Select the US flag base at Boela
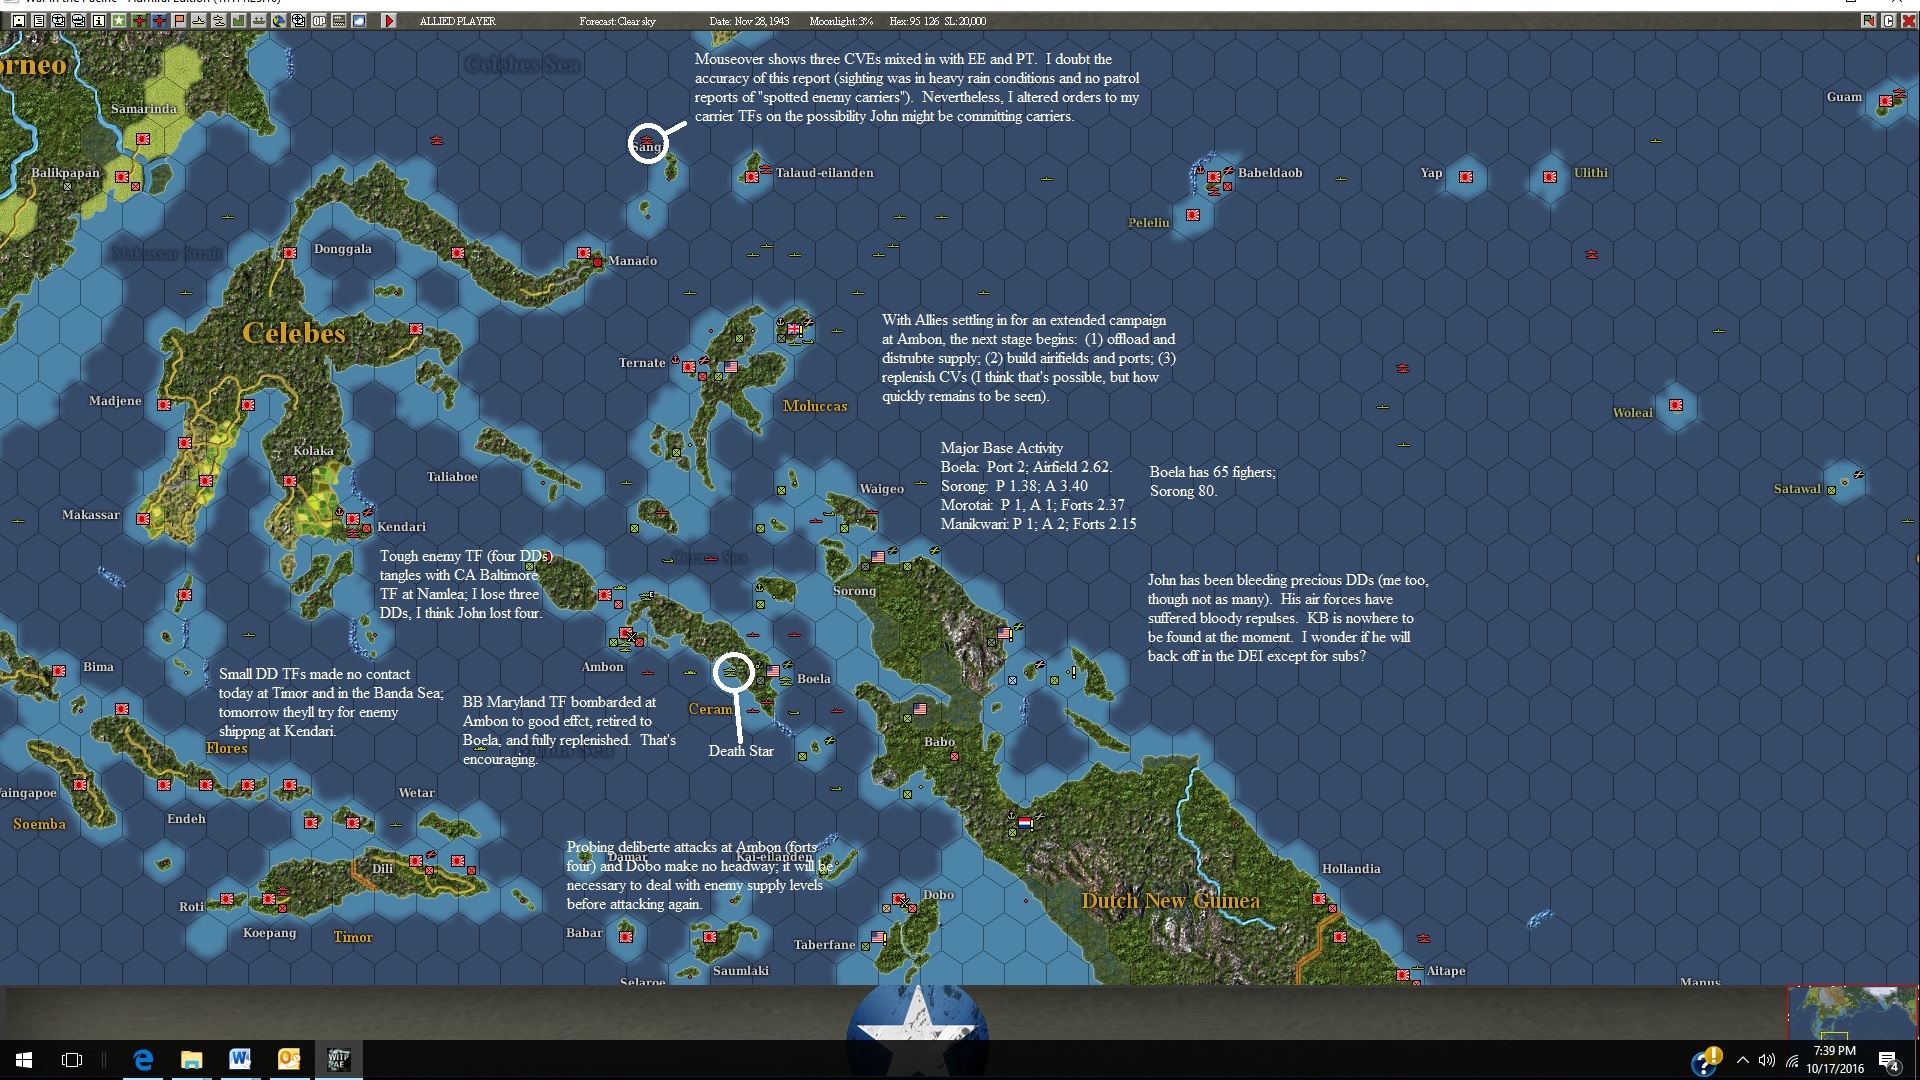The height and width of the screenshot is (1080, 1920). click(773, 671)
